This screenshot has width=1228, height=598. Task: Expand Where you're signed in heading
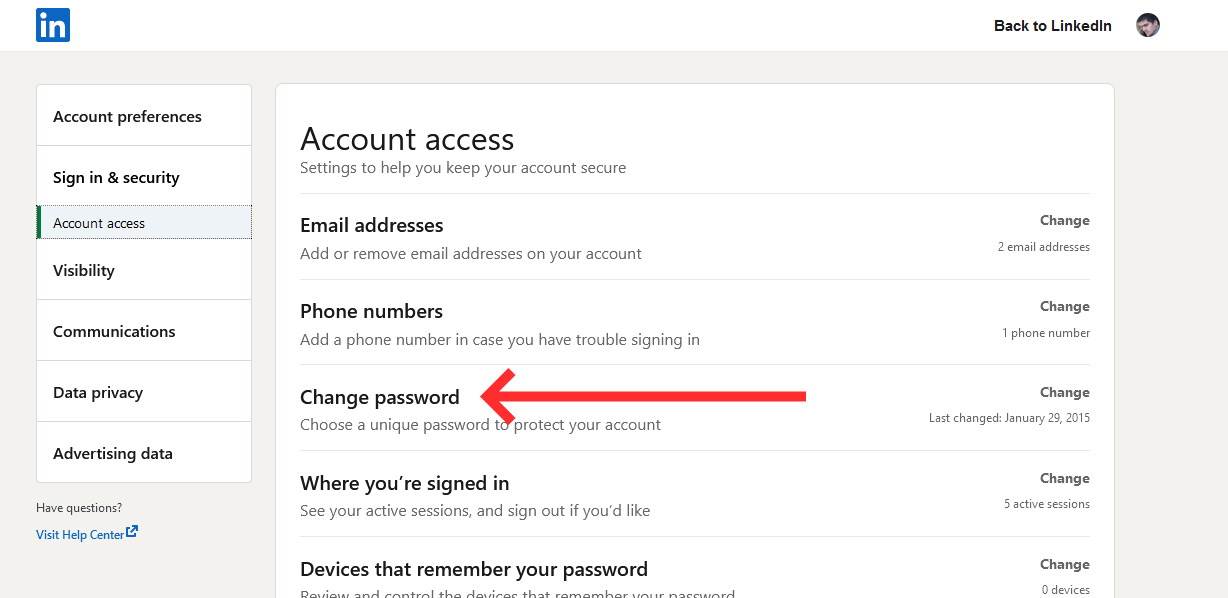click(404, 484)
